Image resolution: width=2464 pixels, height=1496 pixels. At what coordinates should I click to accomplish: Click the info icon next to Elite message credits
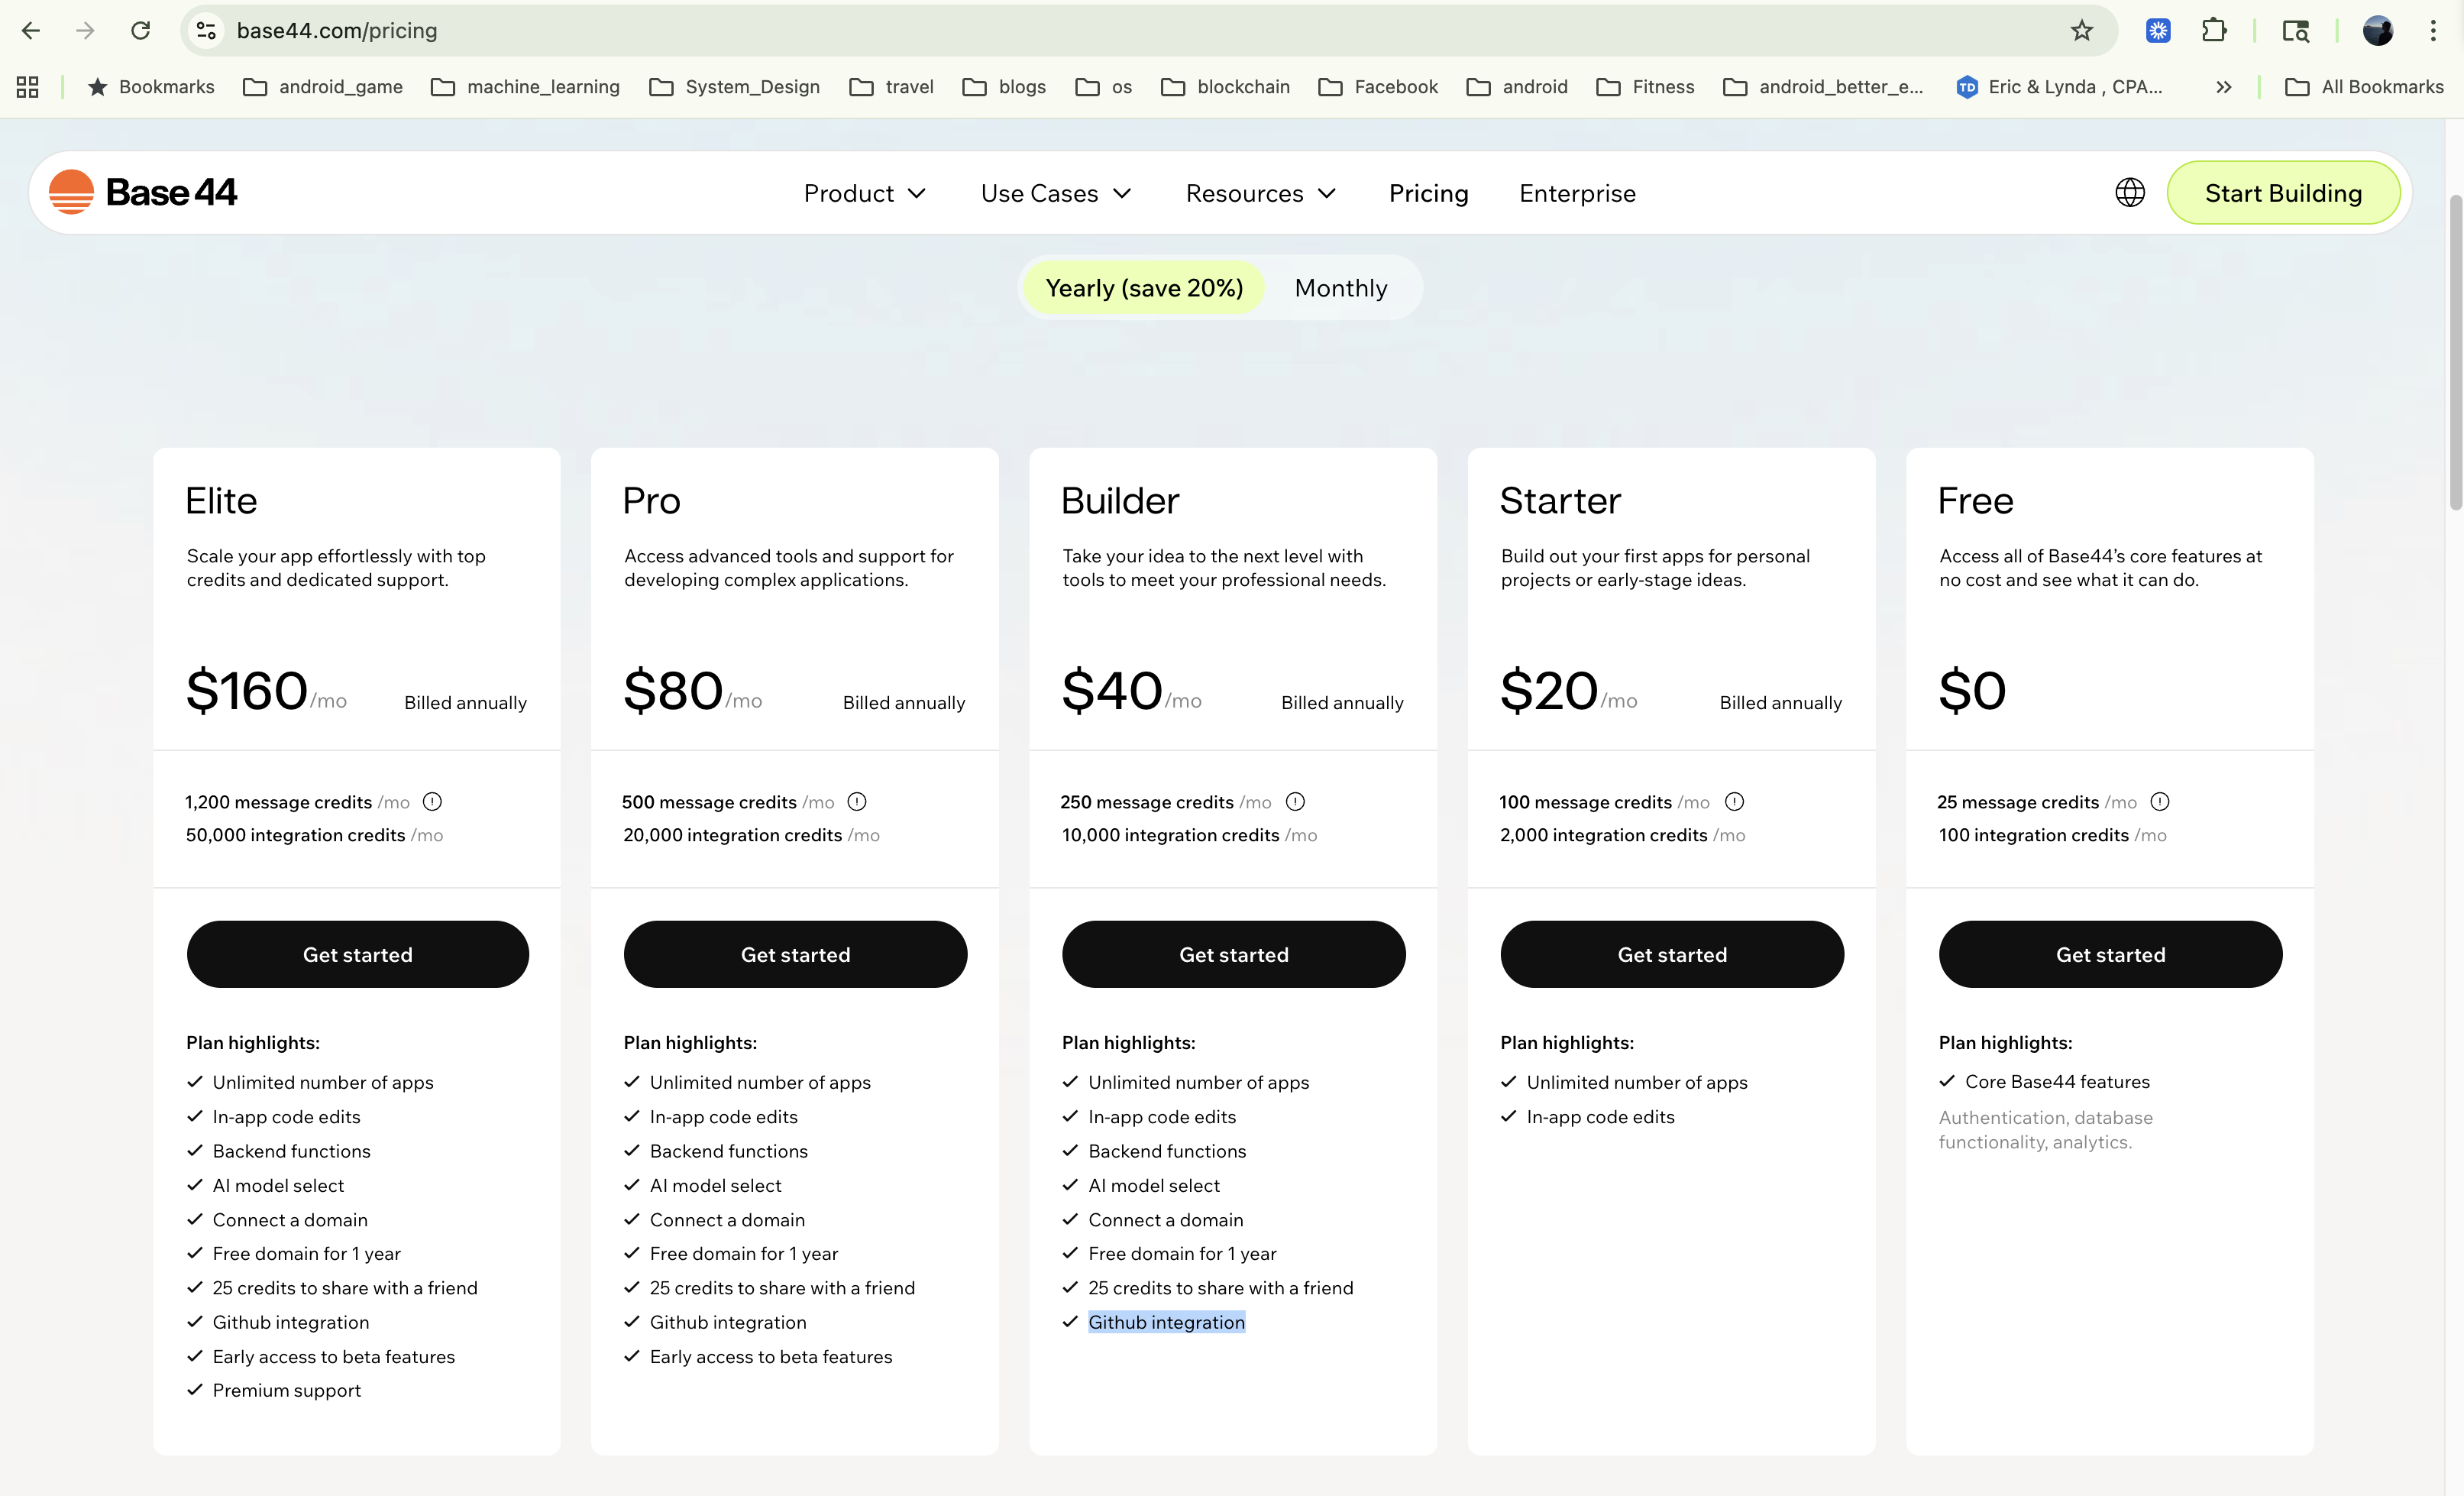(432, 801)
